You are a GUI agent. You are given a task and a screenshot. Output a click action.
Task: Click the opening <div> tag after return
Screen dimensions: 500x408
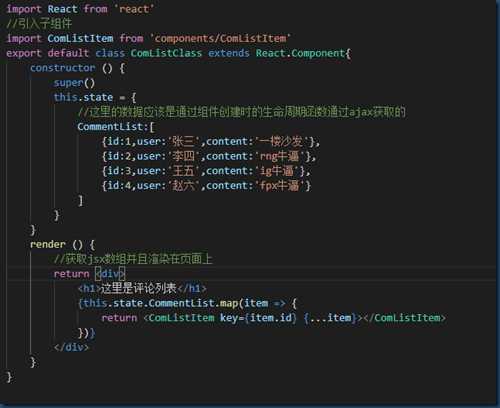[x=110, y=274]
